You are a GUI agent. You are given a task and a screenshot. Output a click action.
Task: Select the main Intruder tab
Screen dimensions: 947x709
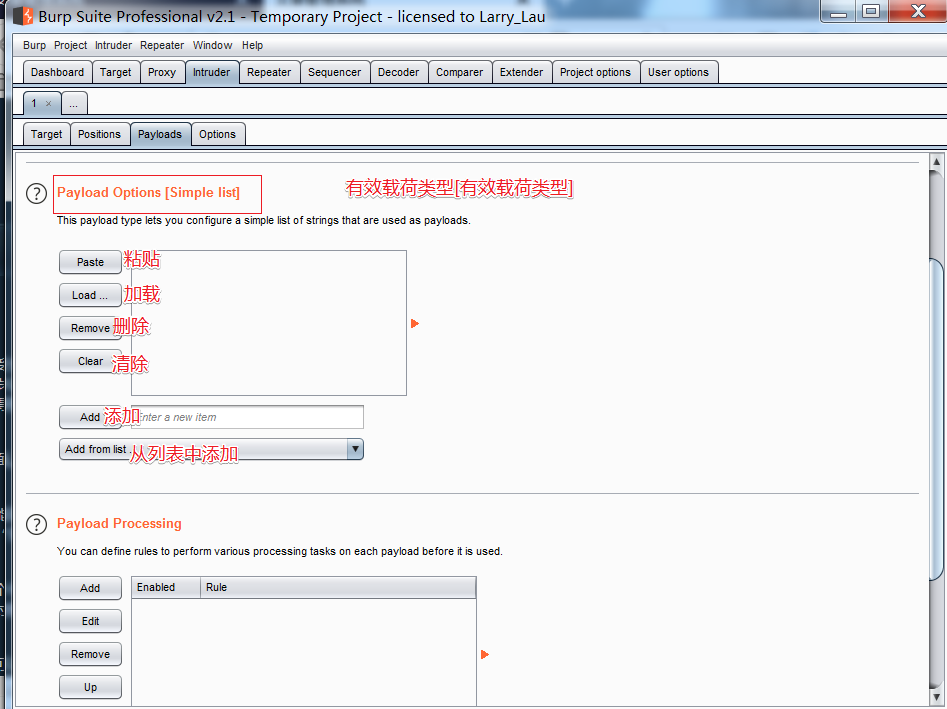211,72
